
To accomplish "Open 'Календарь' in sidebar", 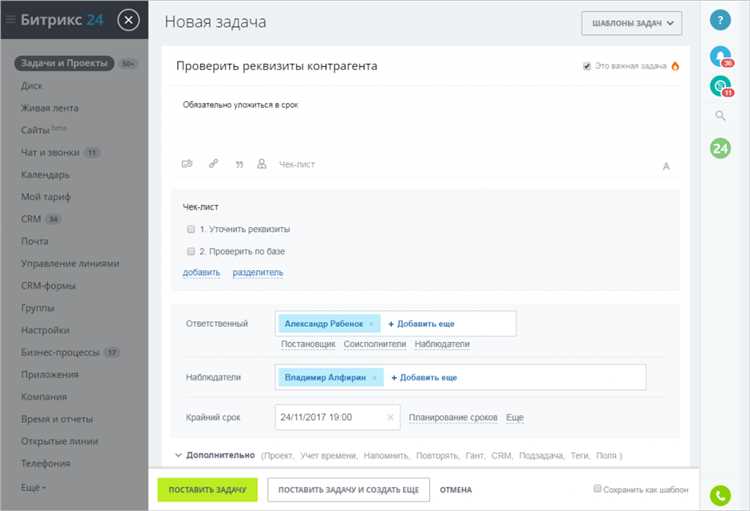I will click(45, 175).
